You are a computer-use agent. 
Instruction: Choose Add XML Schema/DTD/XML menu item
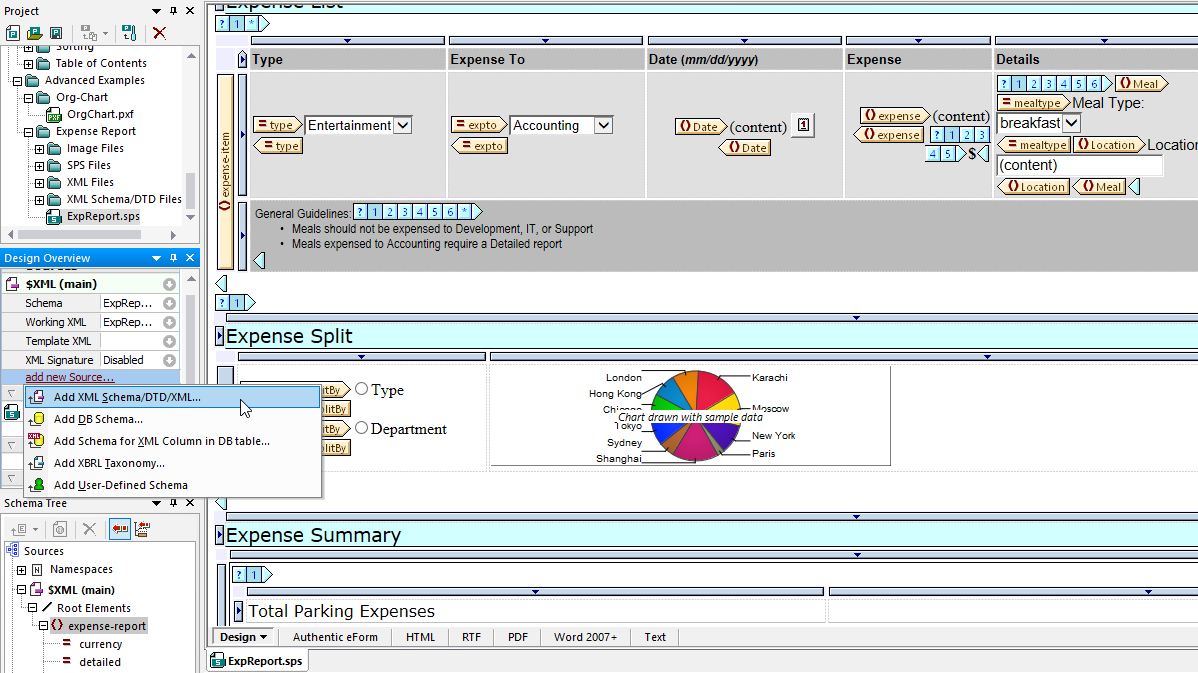(127, 397)
